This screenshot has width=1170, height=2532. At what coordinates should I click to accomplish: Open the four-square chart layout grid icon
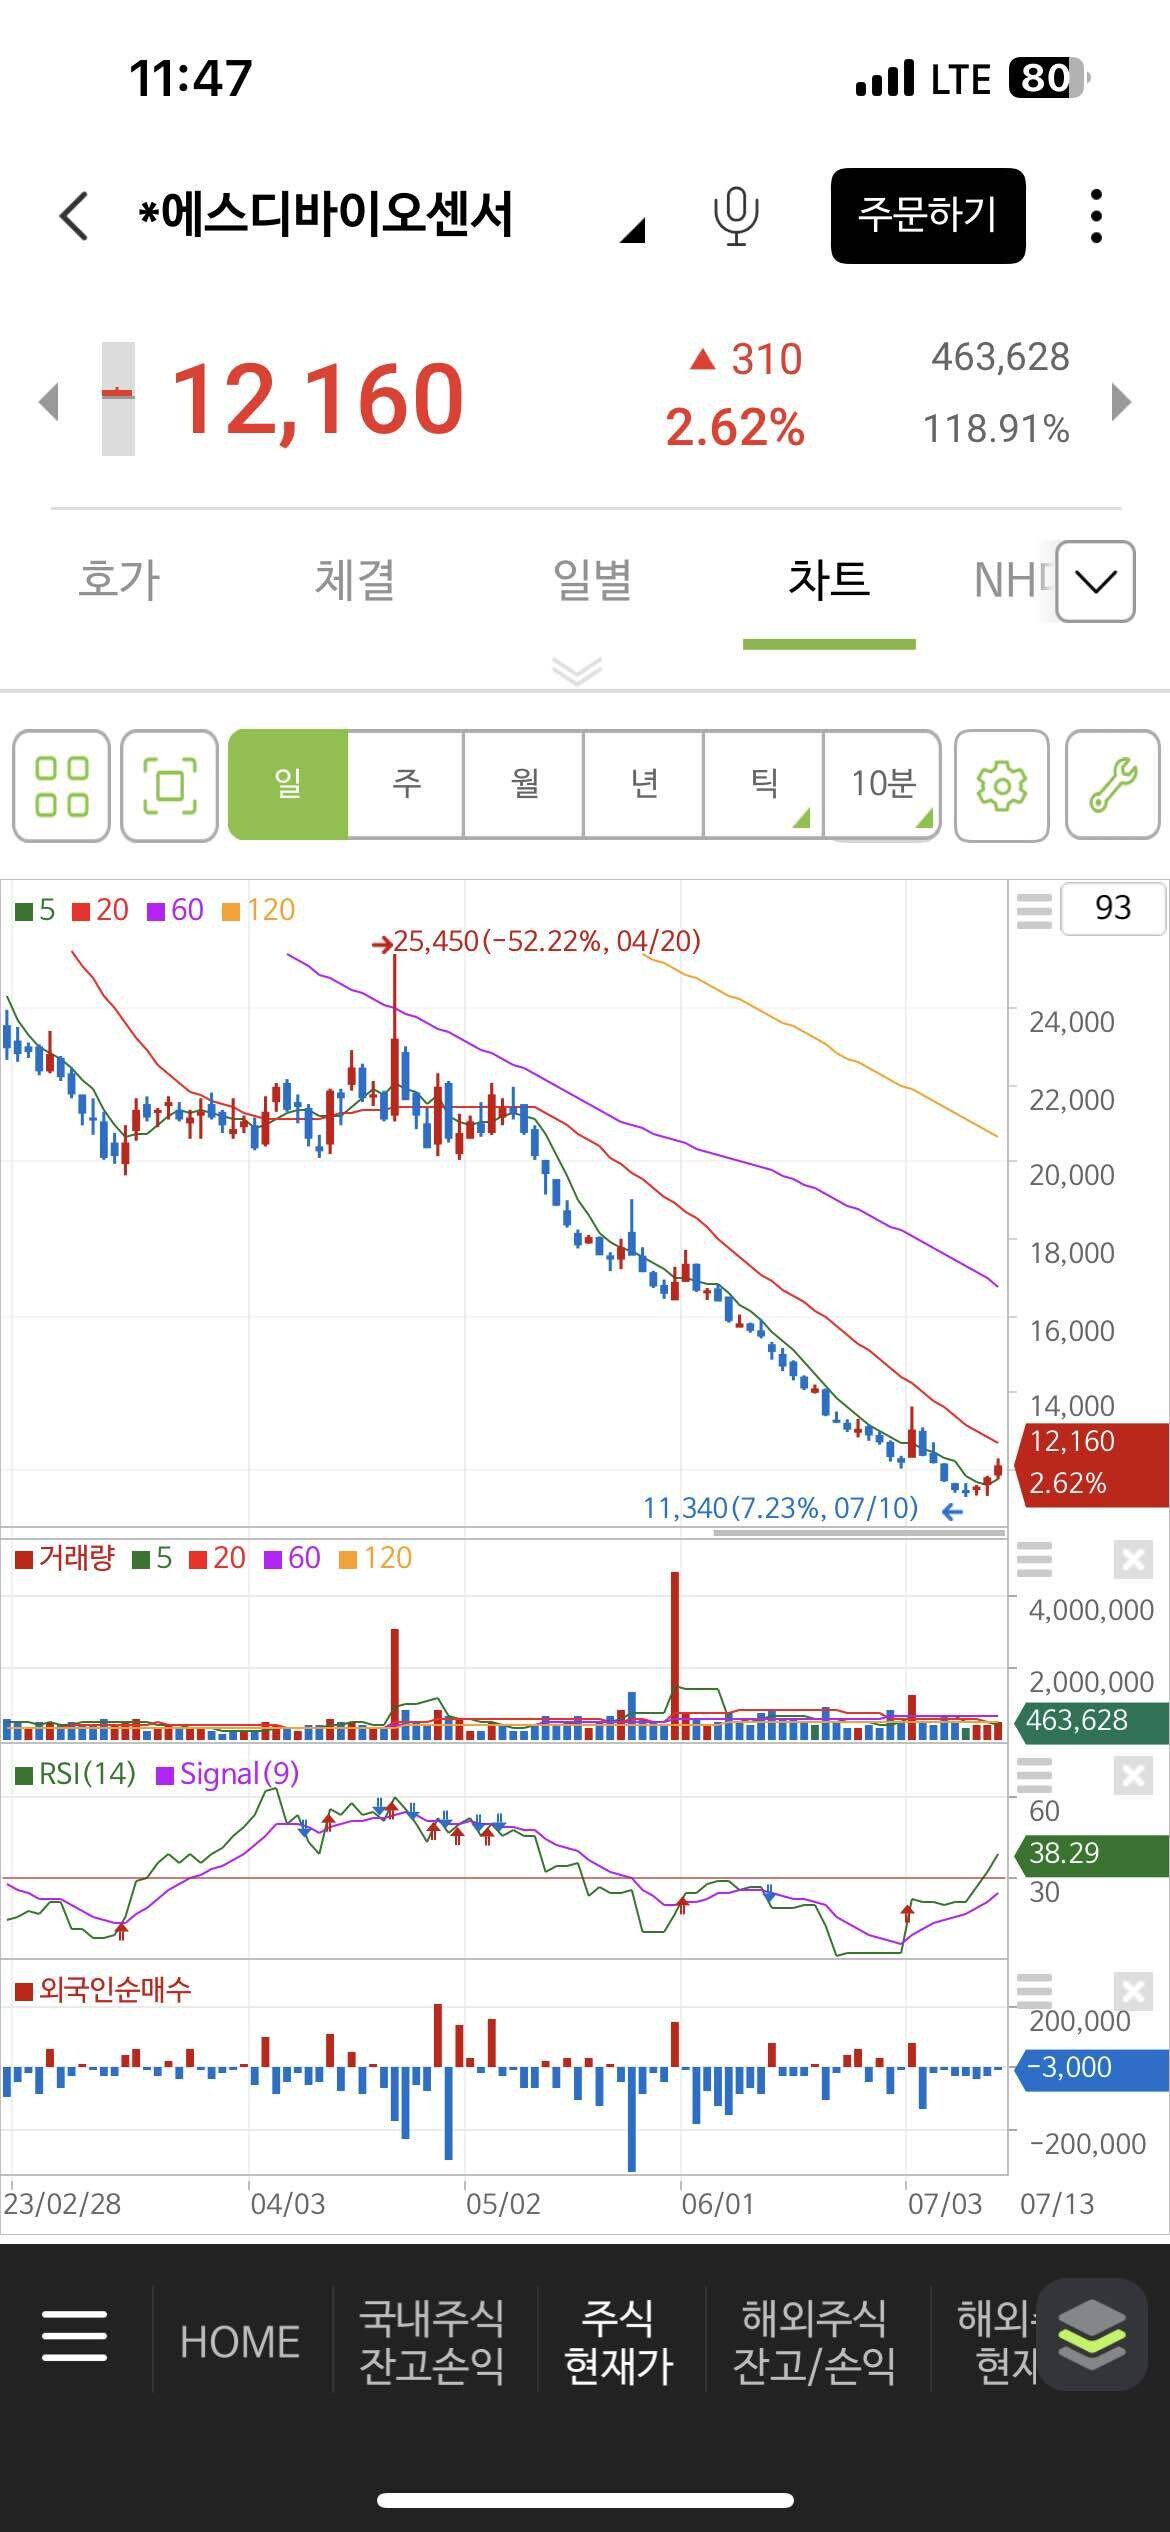61,786
